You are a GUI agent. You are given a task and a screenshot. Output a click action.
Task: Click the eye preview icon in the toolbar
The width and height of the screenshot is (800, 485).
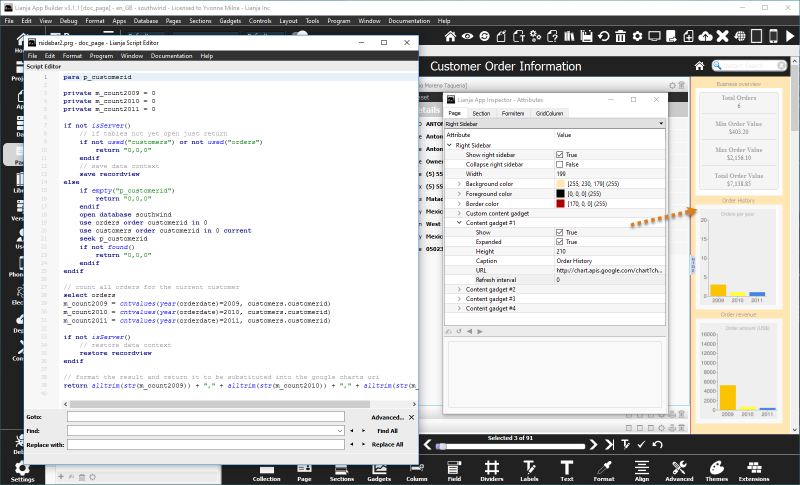pos(468,37)
